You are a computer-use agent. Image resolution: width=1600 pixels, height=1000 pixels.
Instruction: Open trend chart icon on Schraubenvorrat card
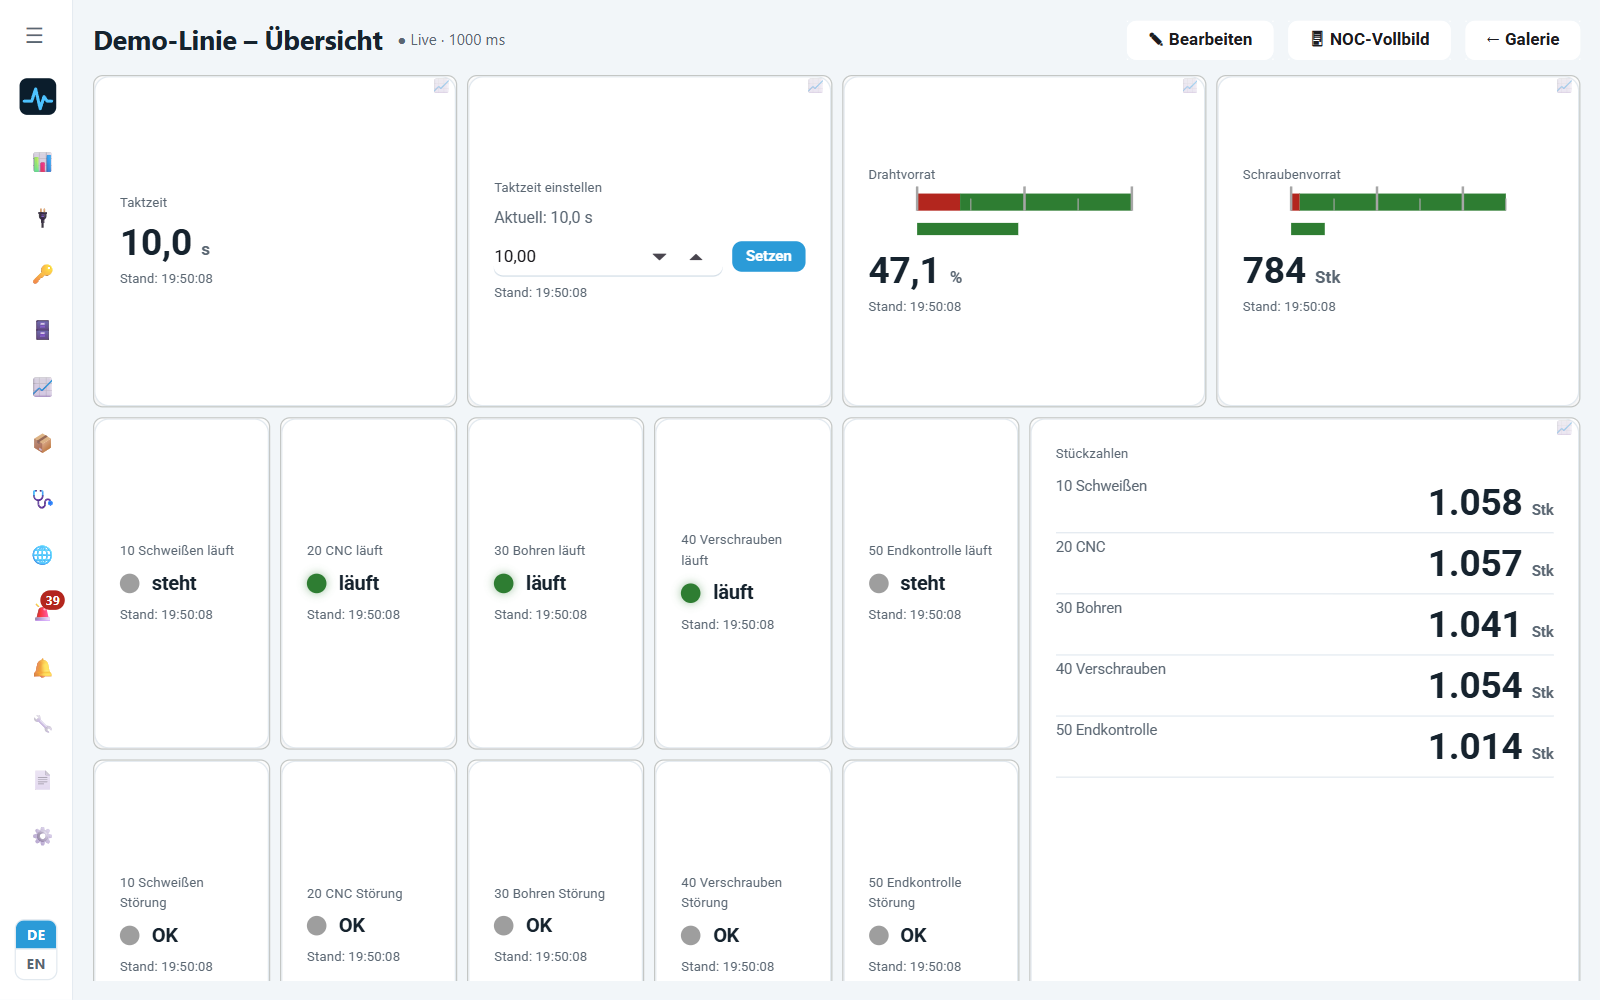1564,86
